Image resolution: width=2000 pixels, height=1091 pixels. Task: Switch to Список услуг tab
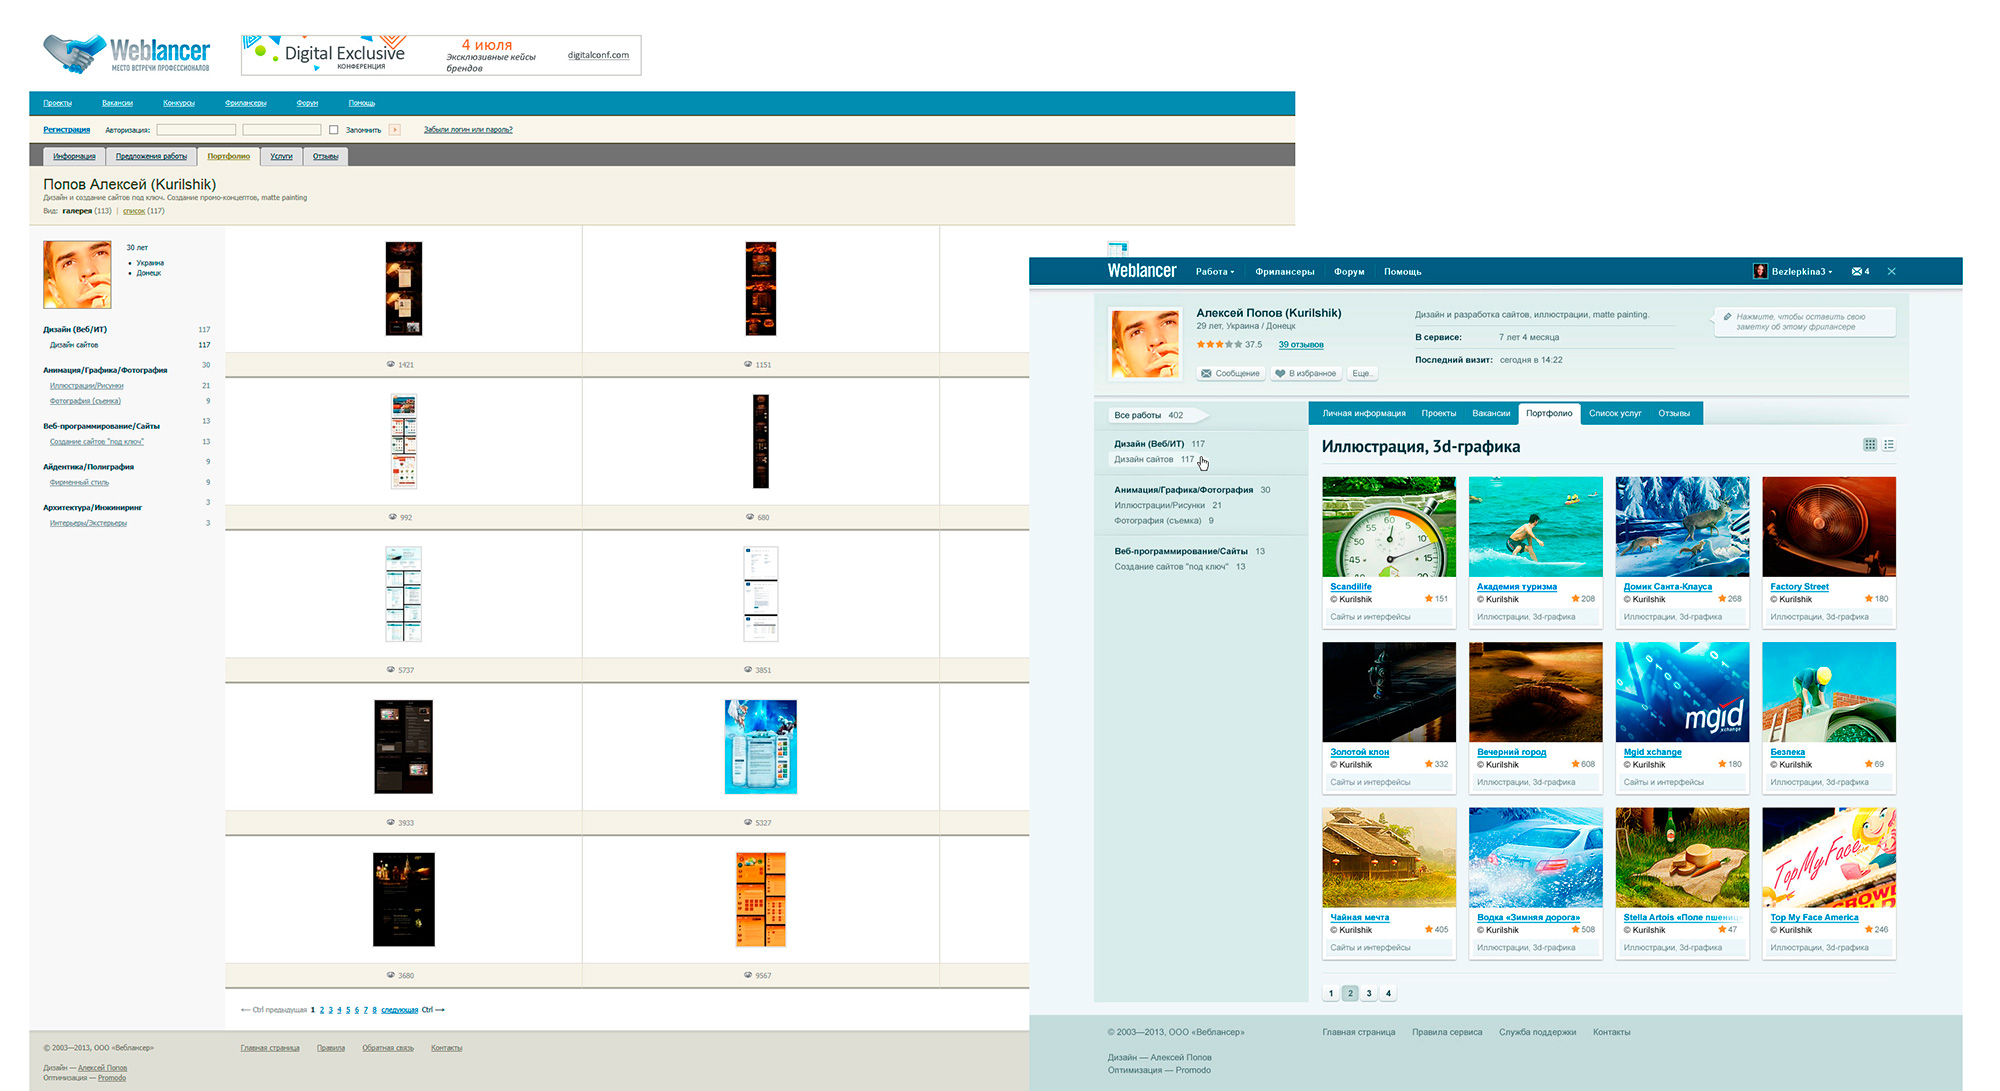(x=1615, y=413)
